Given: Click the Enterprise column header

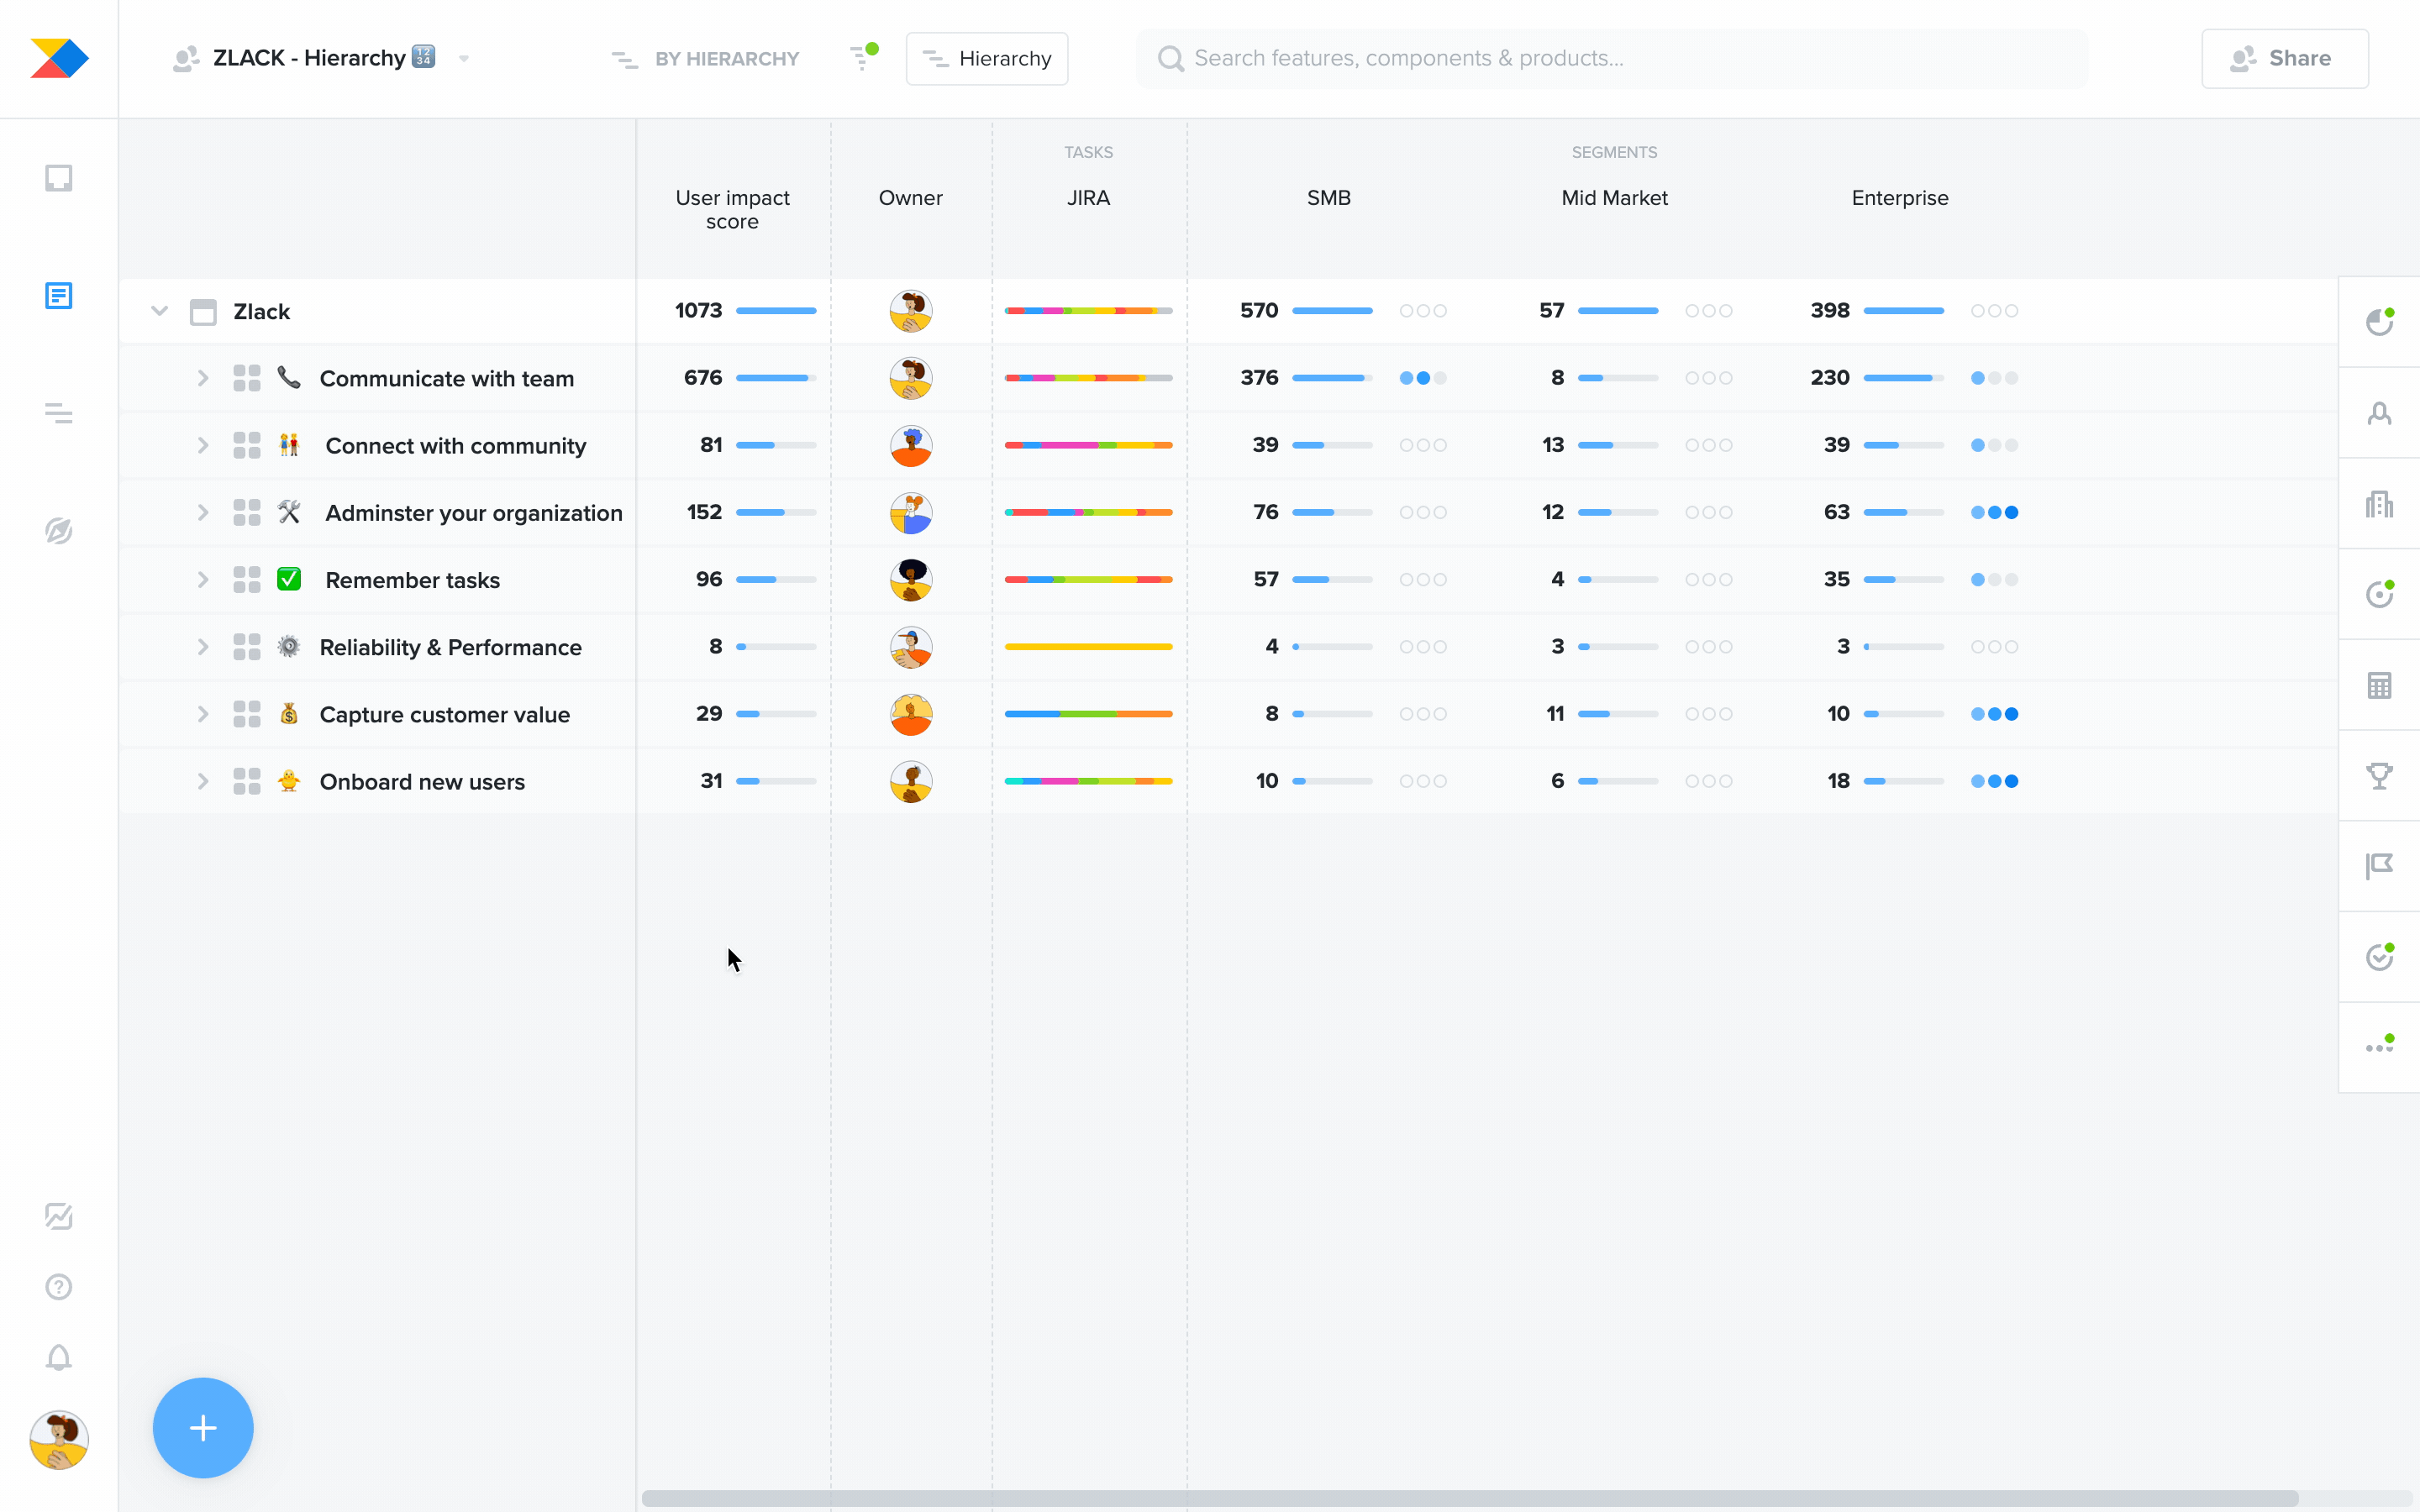Looking at the screenshot, I should pyautogui.click(x=1899, y=198).
